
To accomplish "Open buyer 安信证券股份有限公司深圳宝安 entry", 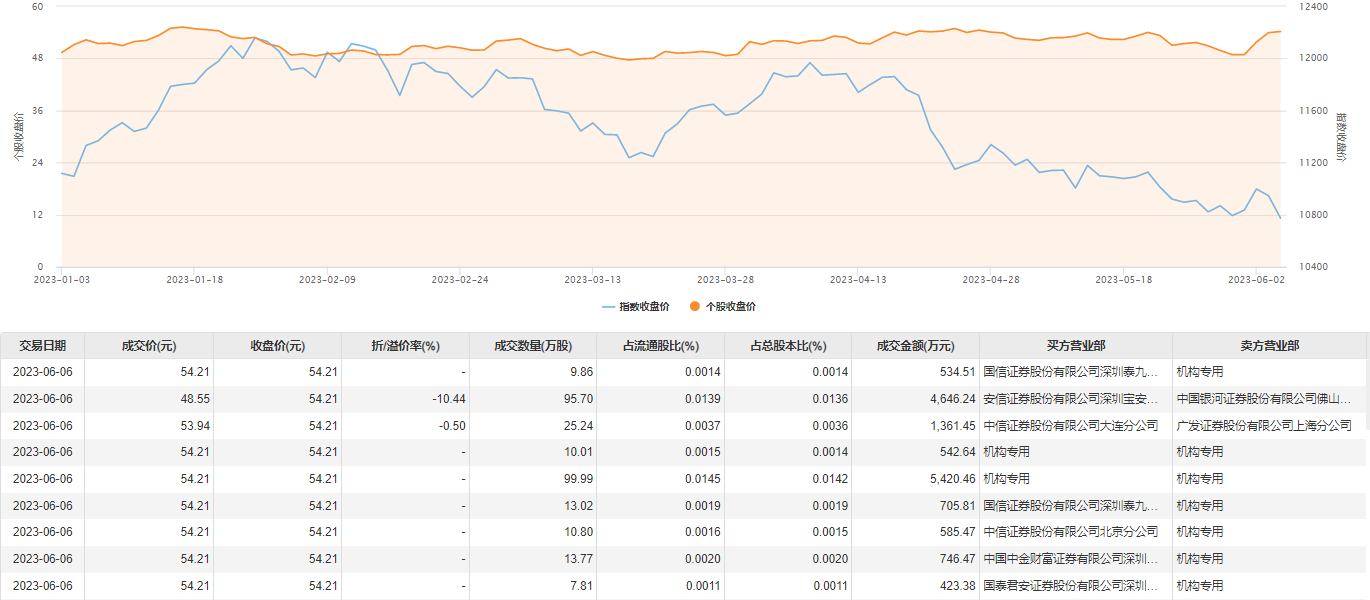I will [1070, 399].
